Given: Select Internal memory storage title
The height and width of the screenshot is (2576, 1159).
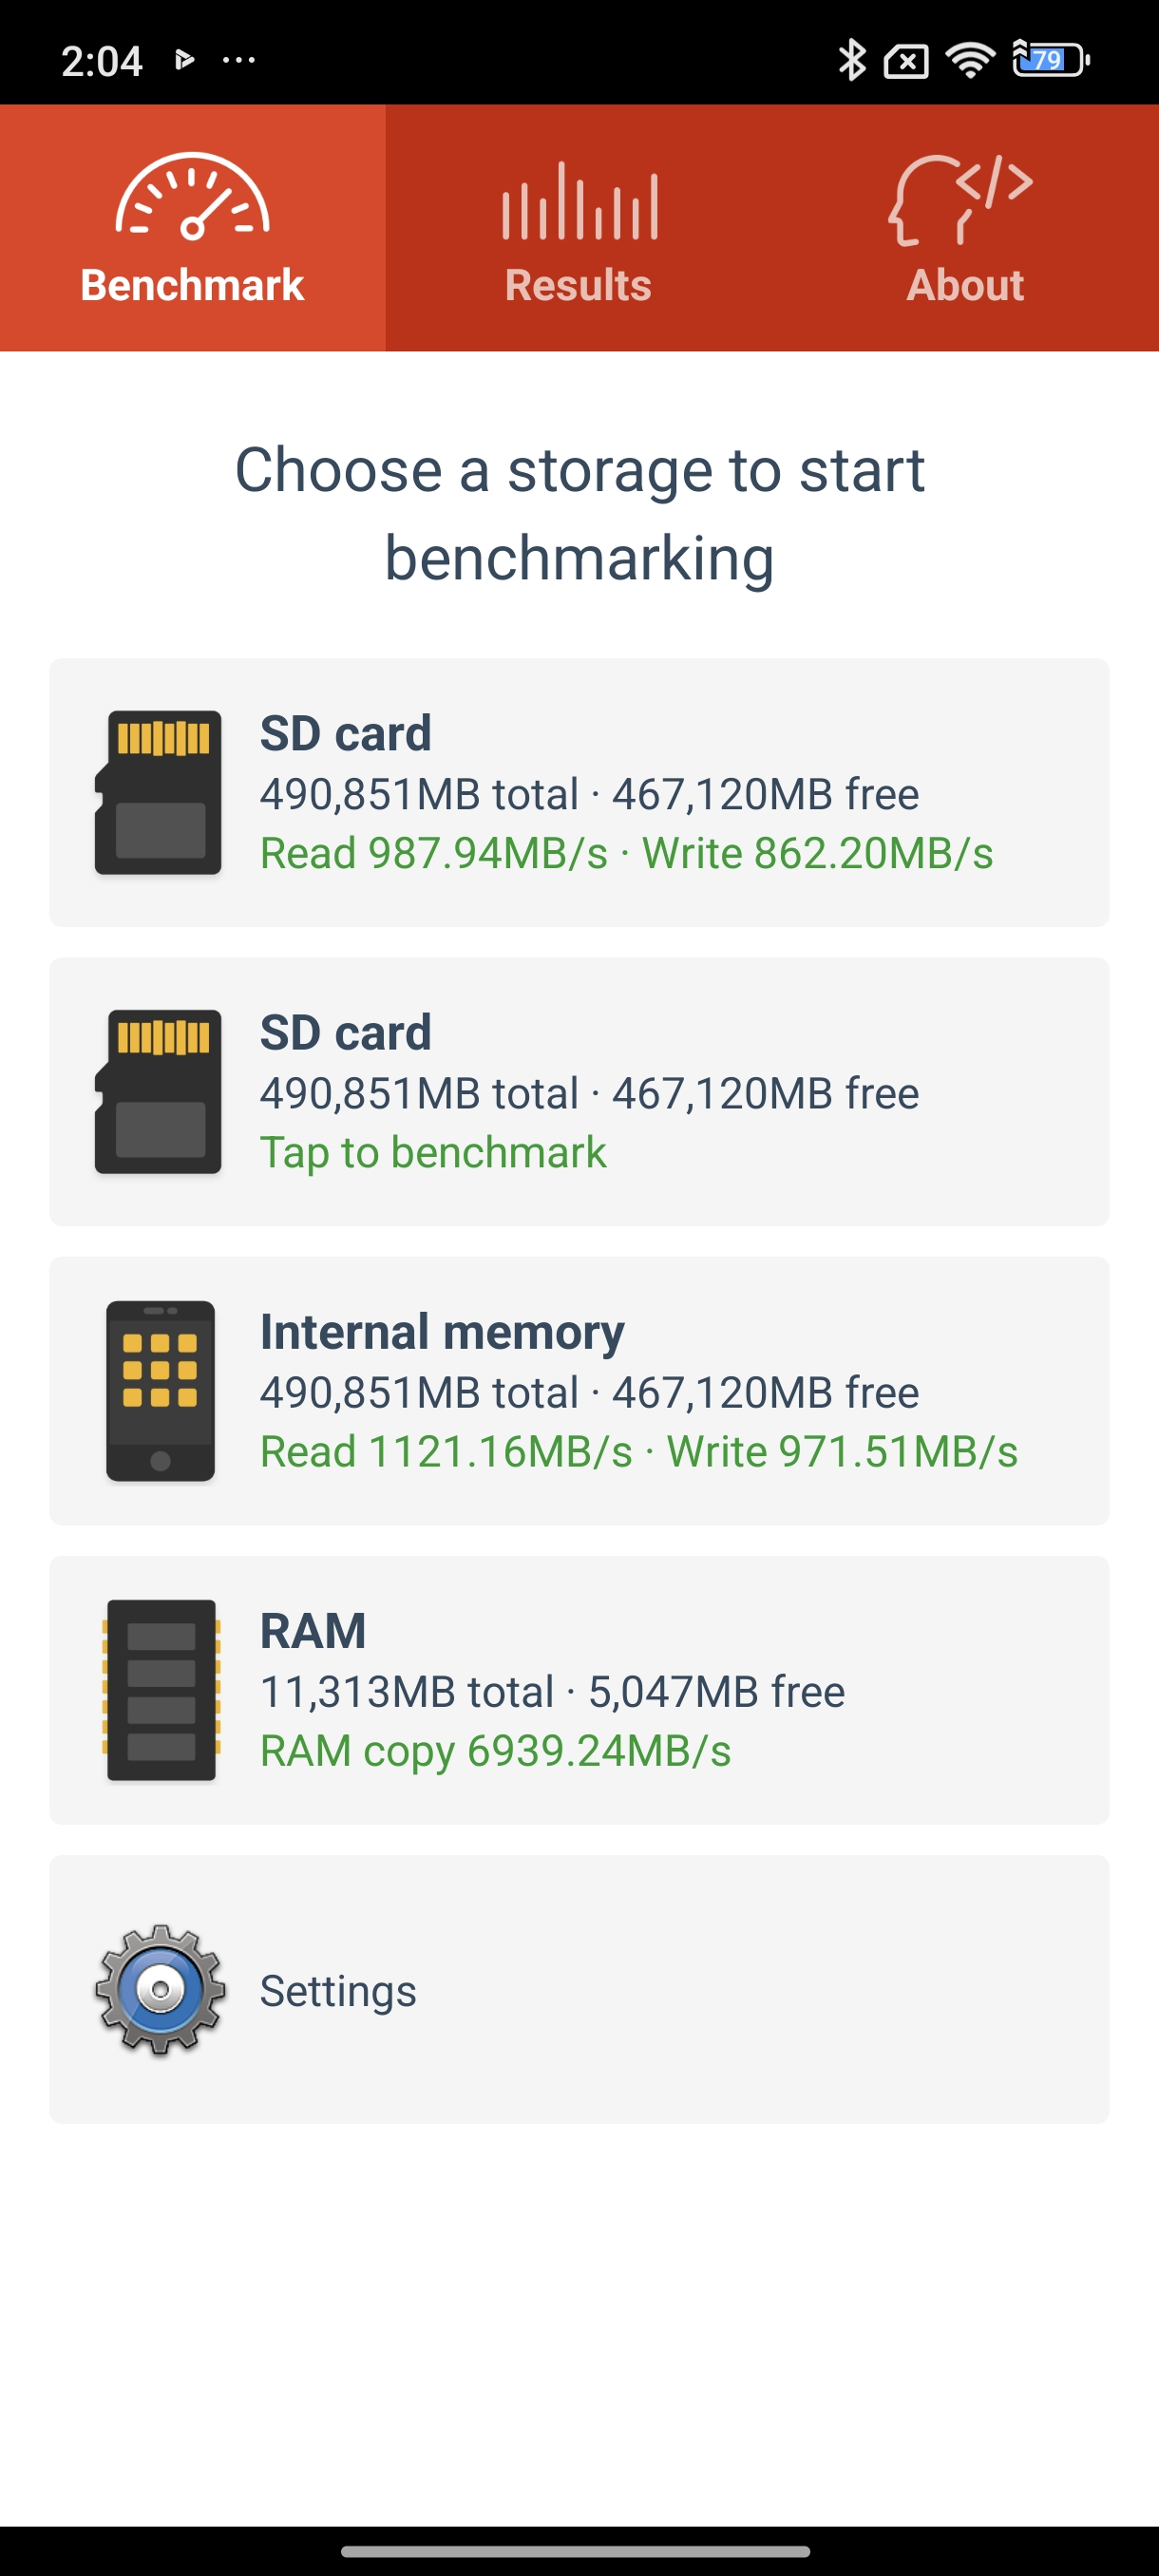Looking at the screenshot, I should 442,1331.
